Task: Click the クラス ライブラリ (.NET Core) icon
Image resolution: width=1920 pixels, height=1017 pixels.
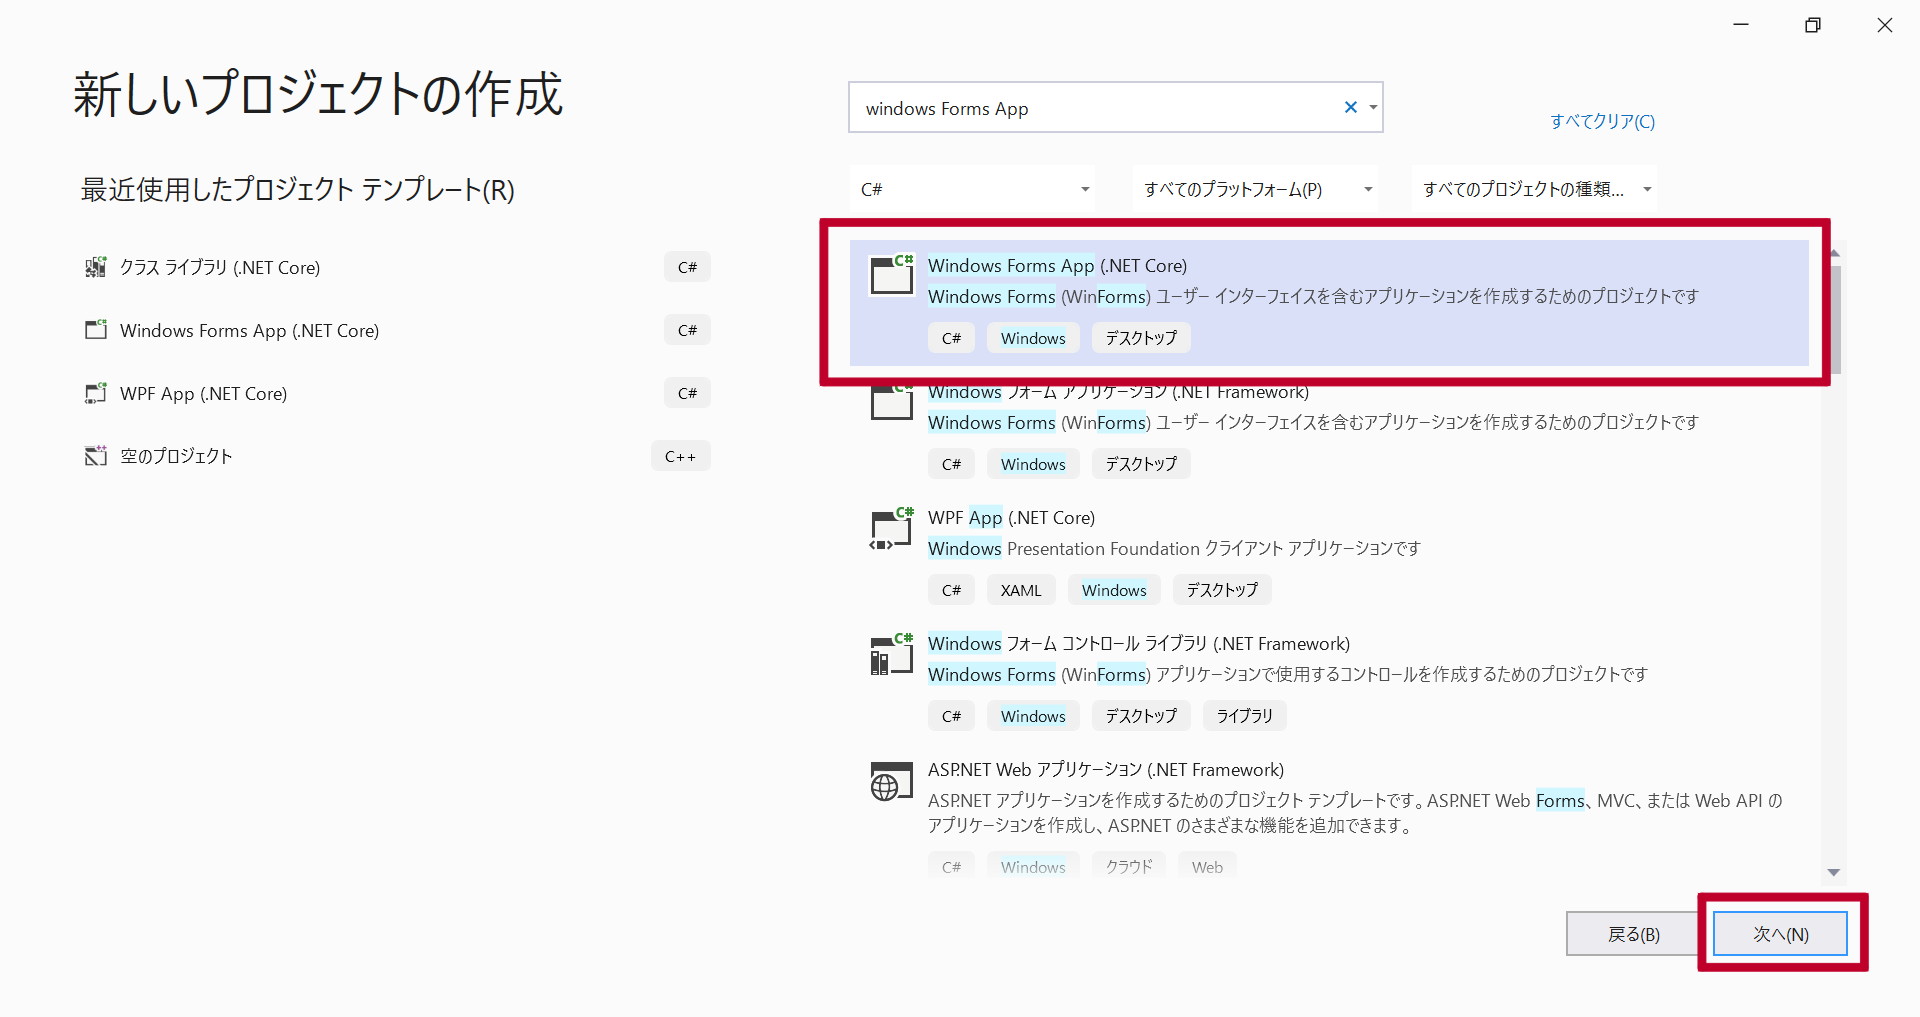Action: pos(95,267)
